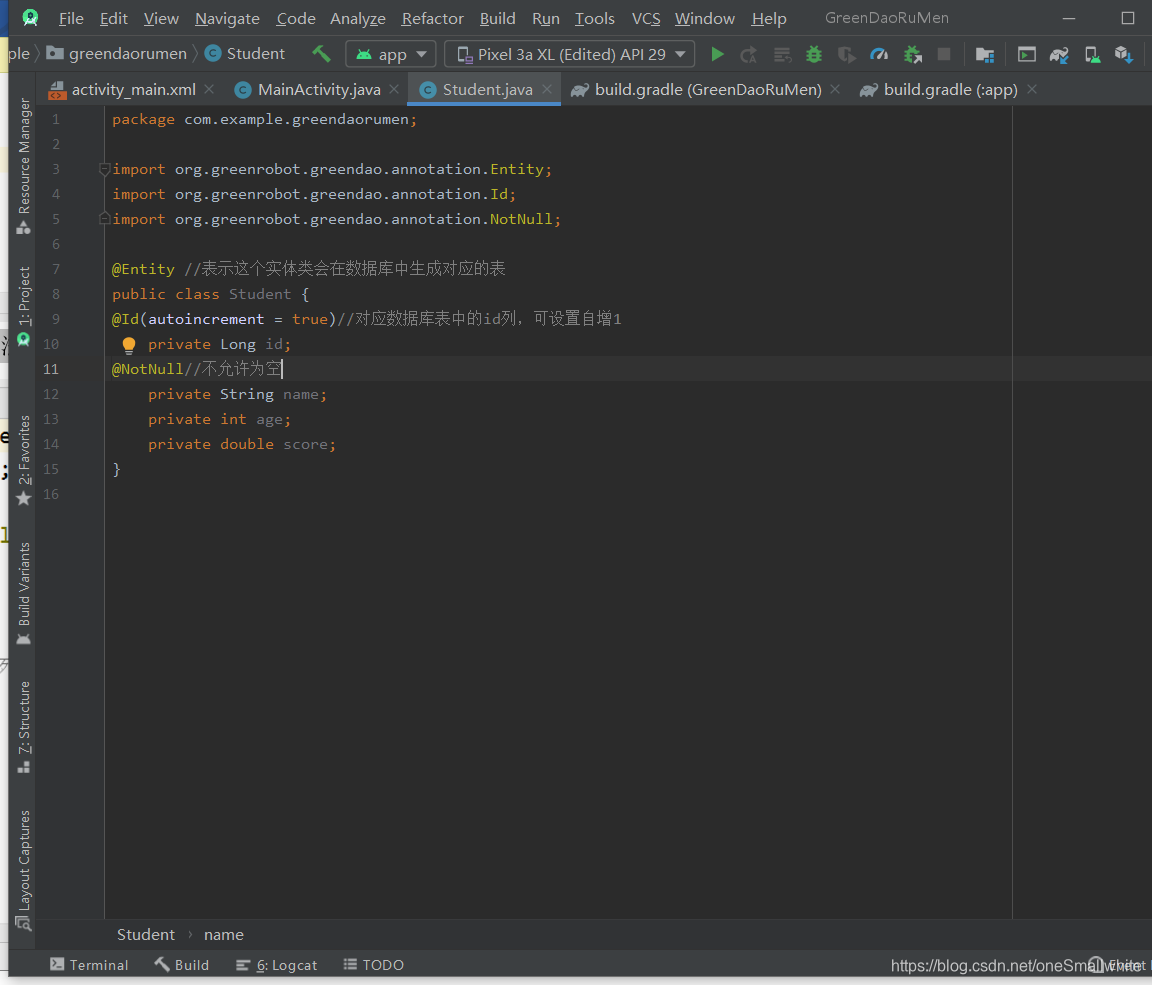
Task: Open the Profiler gauge icon
Action: coord(879,54)
